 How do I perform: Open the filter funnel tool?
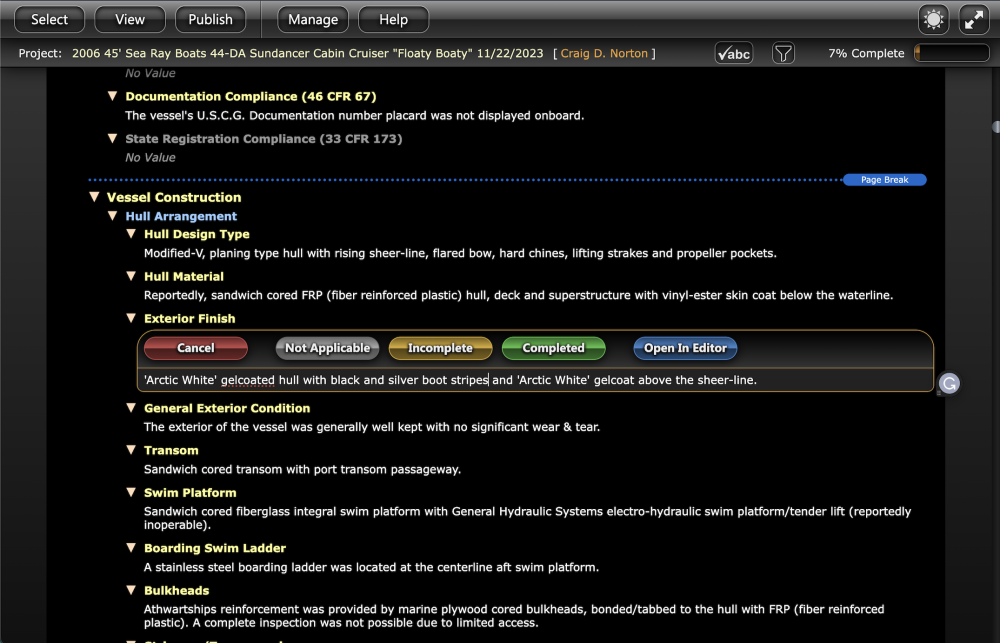pos(783,52)
